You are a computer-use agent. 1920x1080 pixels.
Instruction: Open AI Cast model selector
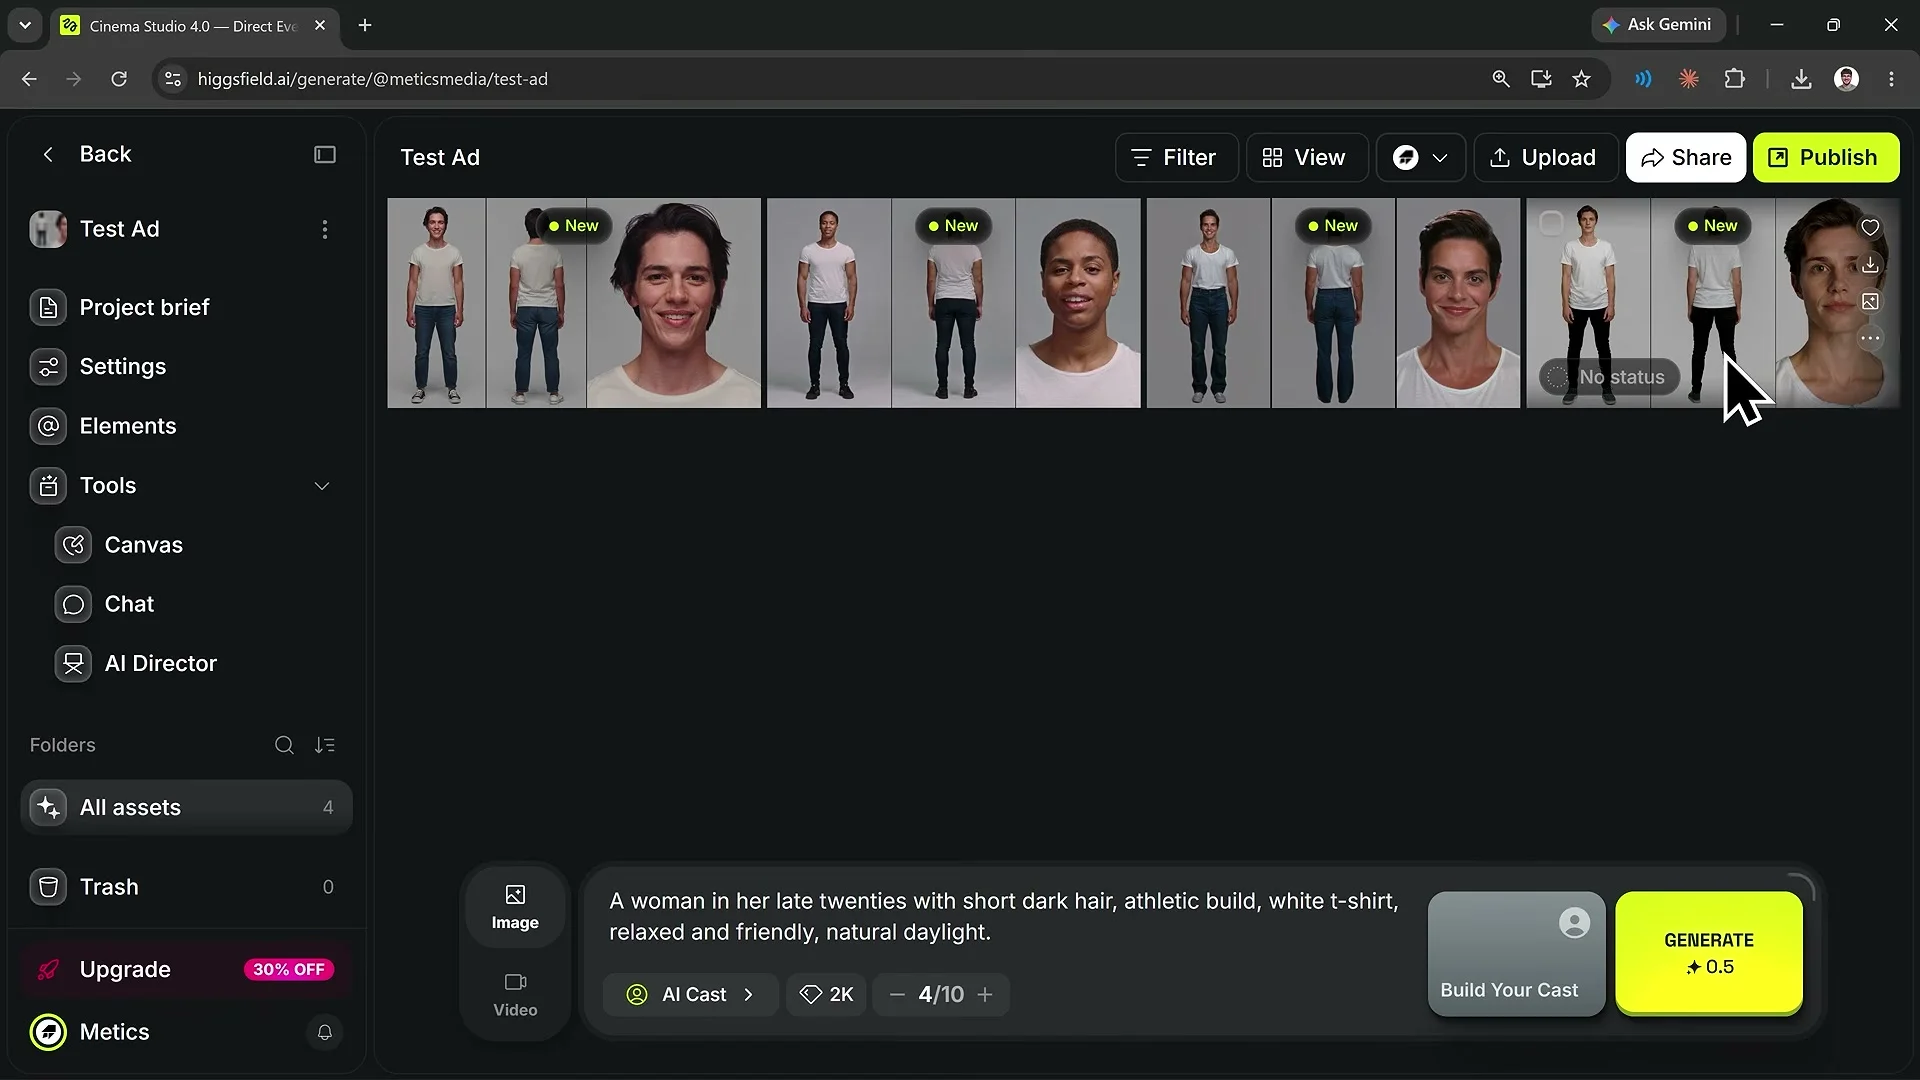click(x=690, y=996)
